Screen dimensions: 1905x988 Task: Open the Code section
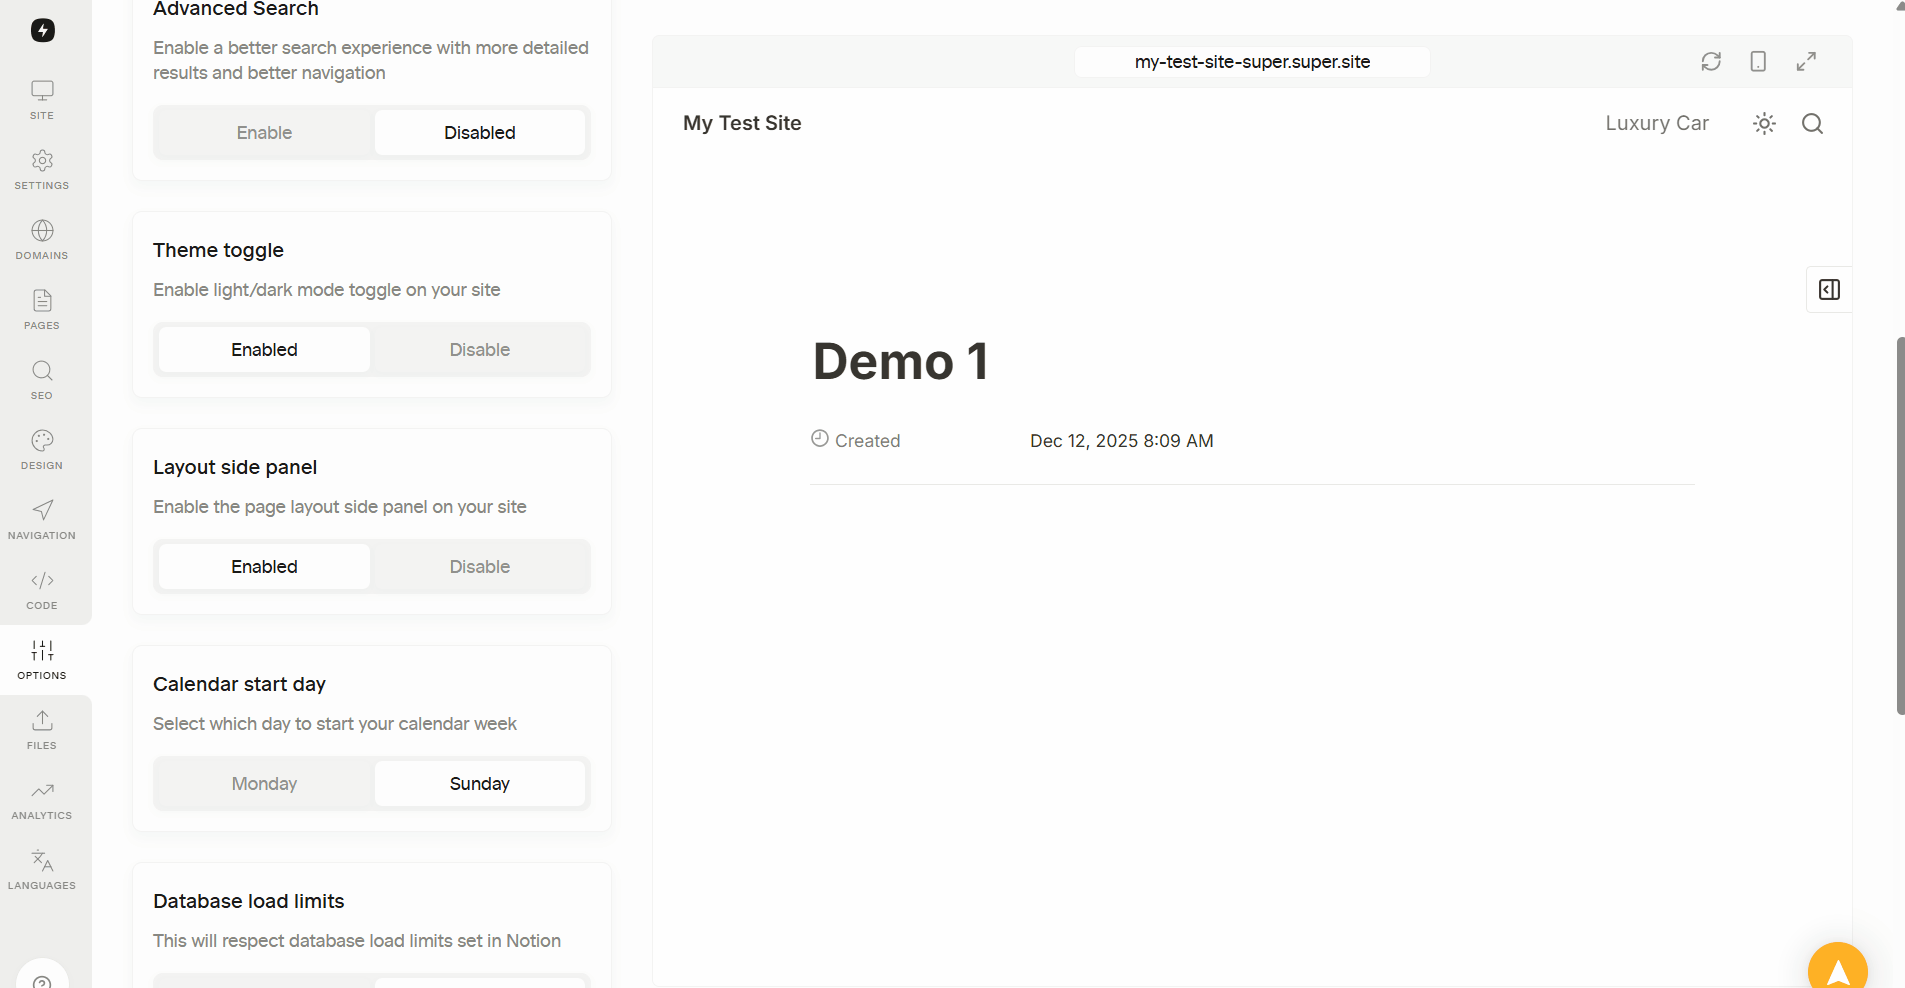42,590
